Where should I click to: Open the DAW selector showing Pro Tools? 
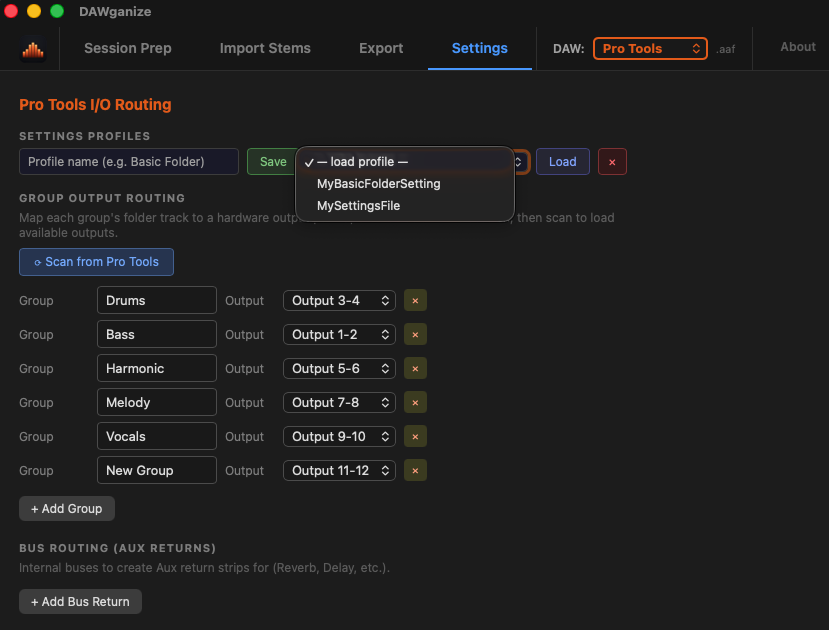click(x=650, y=47)
